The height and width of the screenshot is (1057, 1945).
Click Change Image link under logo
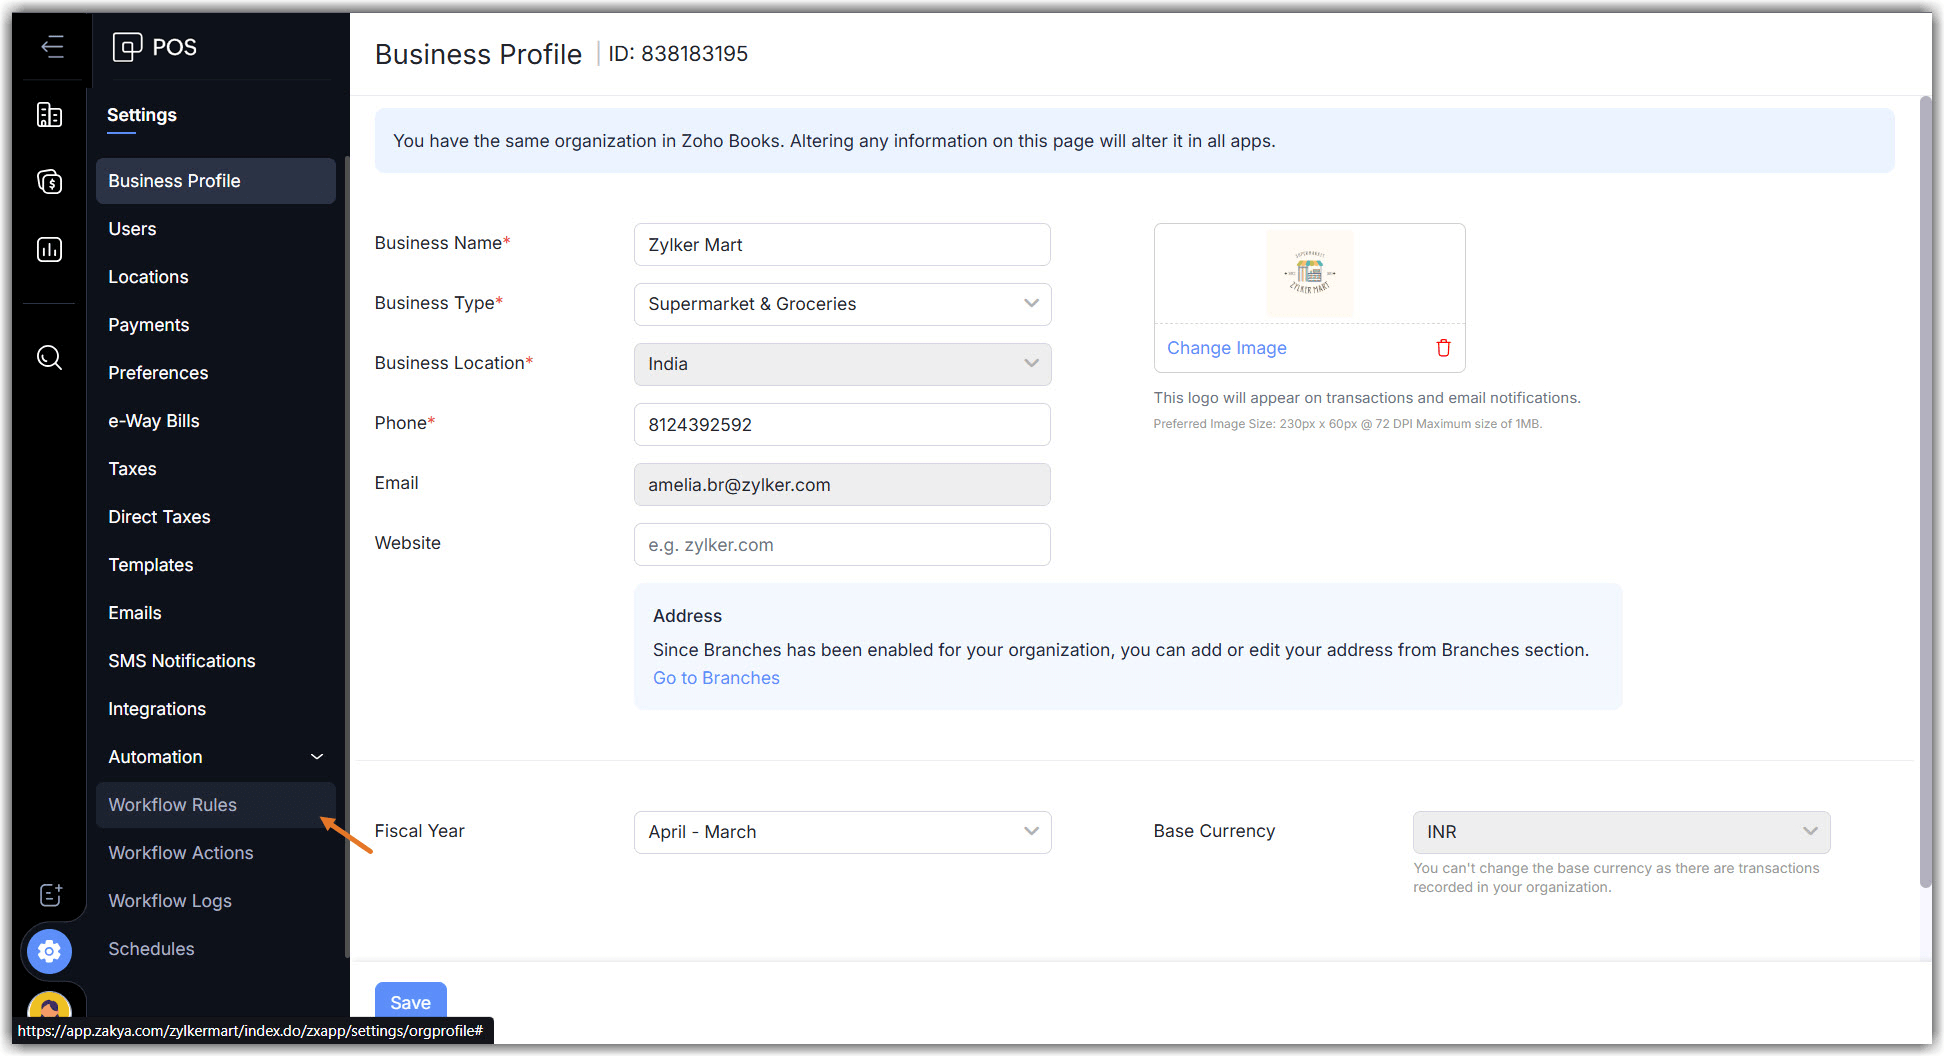tap(1226, 348)
